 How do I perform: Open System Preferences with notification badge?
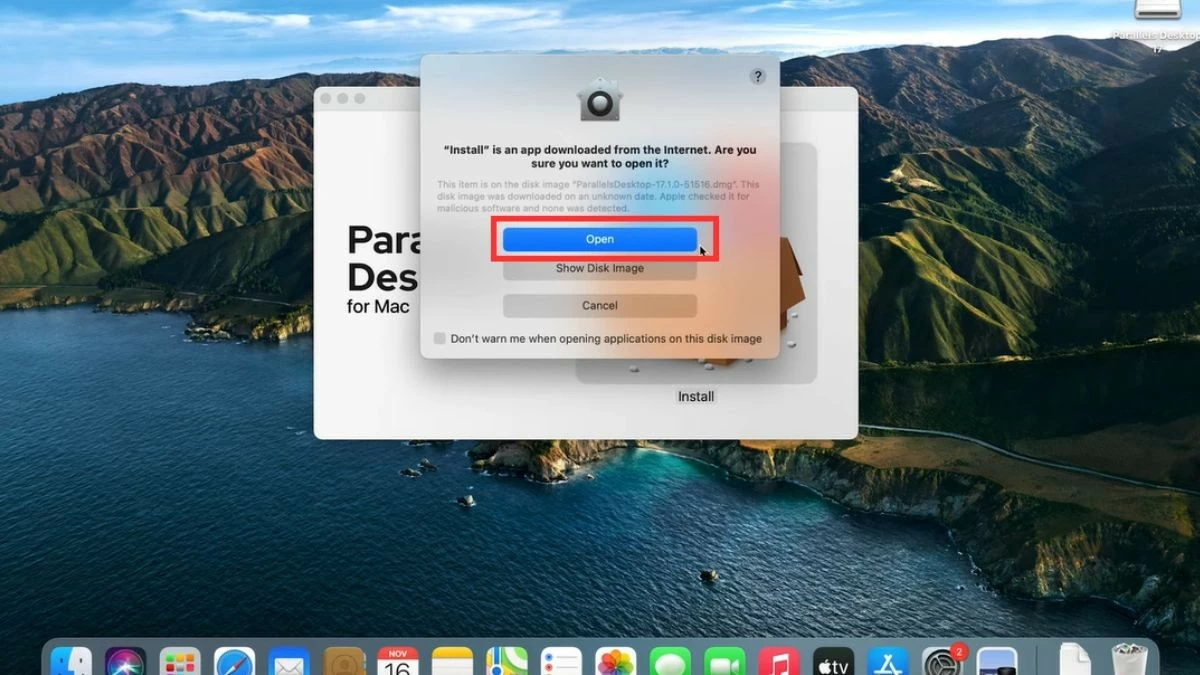[941, 660]
